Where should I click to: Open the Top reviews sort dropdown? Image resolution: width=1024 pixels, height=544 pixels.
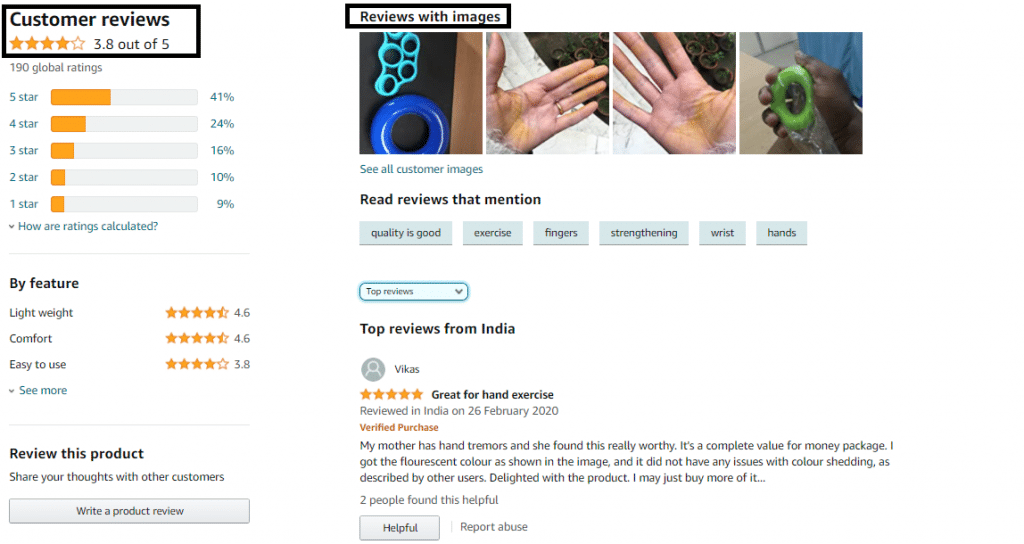pos(413,291)
